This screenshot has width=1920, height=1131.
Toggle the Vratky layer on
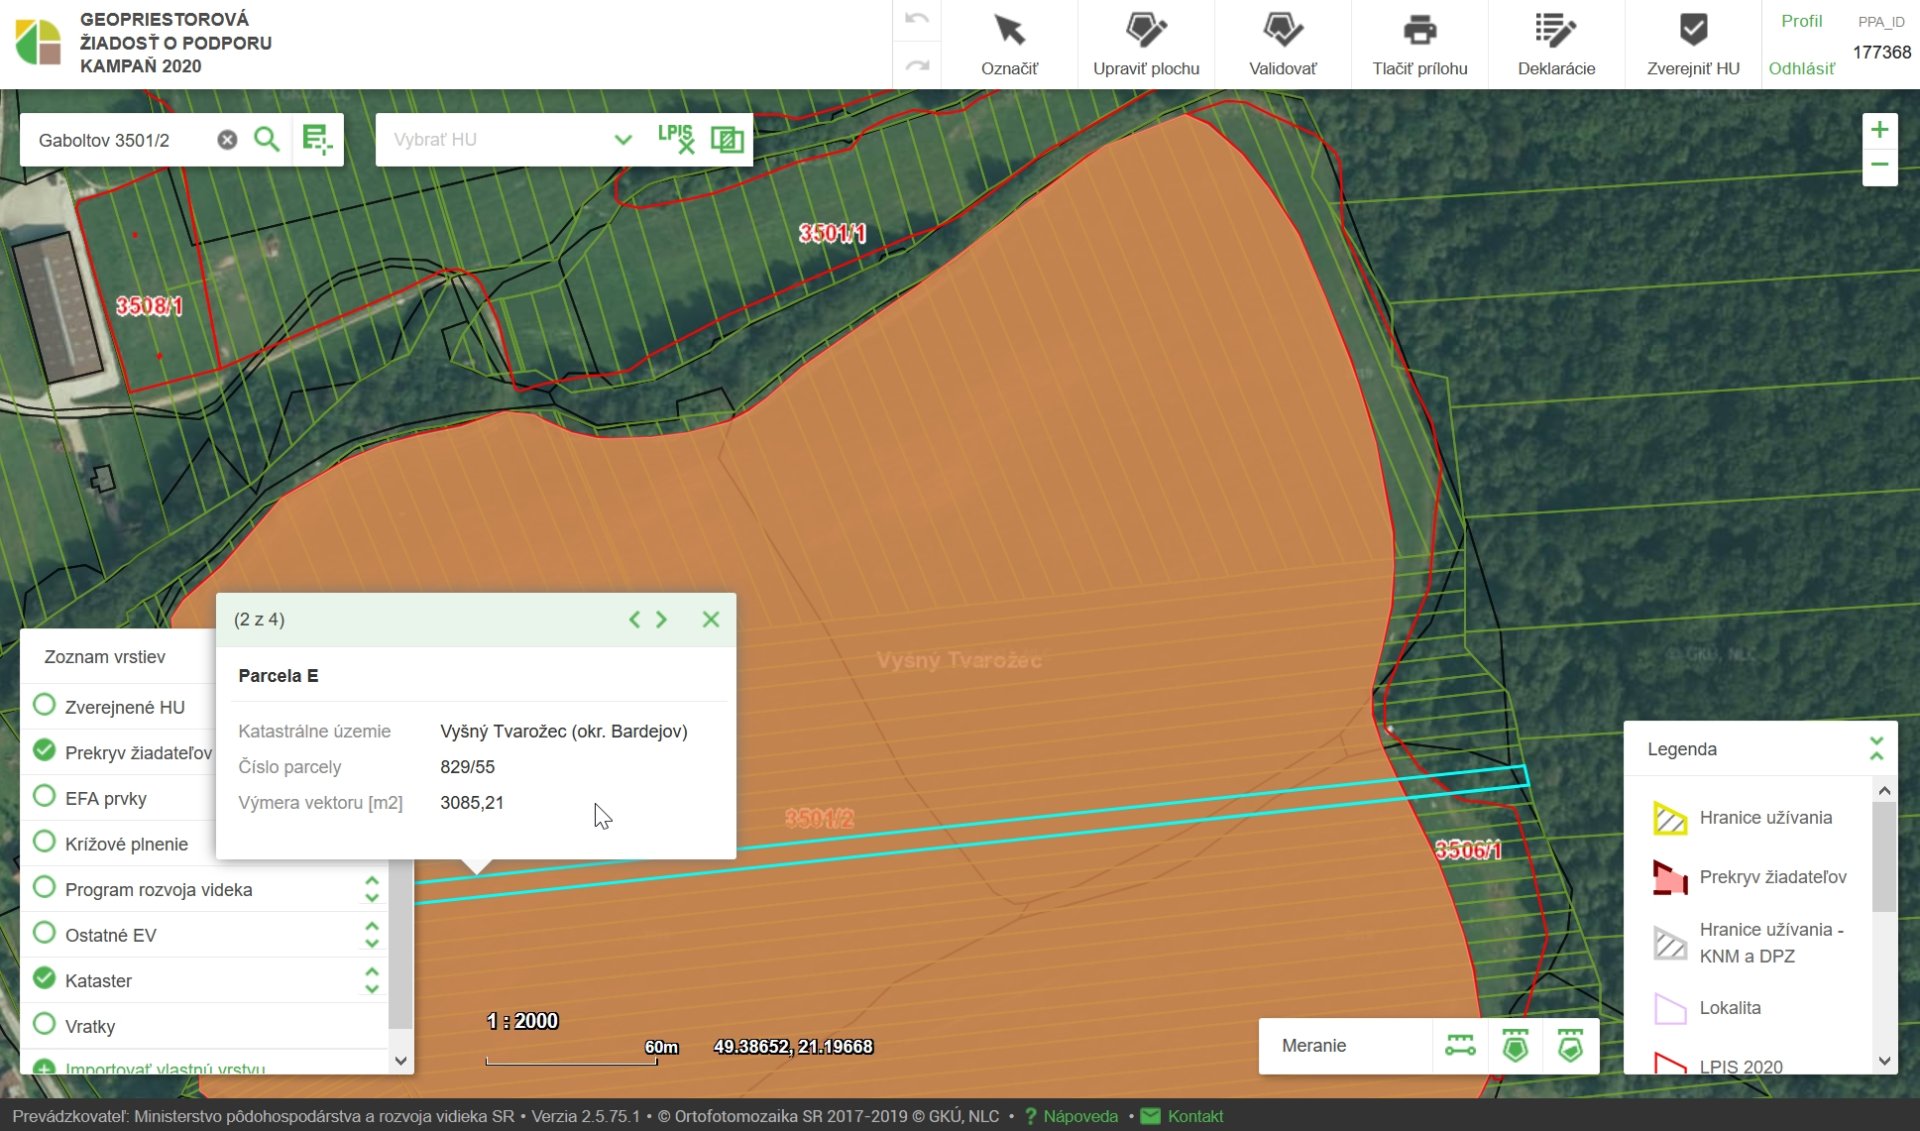point(44,1025)
